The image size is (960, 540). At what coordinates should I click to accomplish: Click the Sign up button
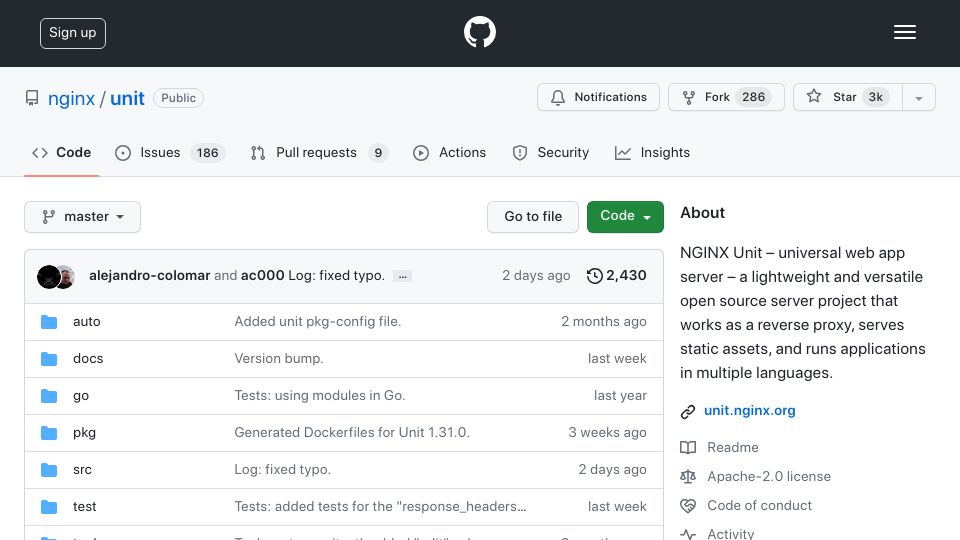[x=73, y=33]
